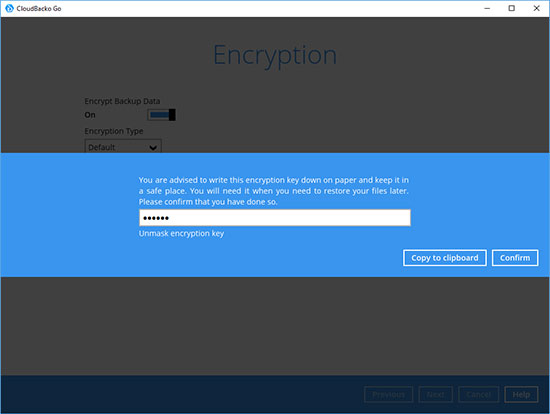Screen dimensions: 550x414
Task: Close the CloudBacko Go window
Action: point(536,8)
